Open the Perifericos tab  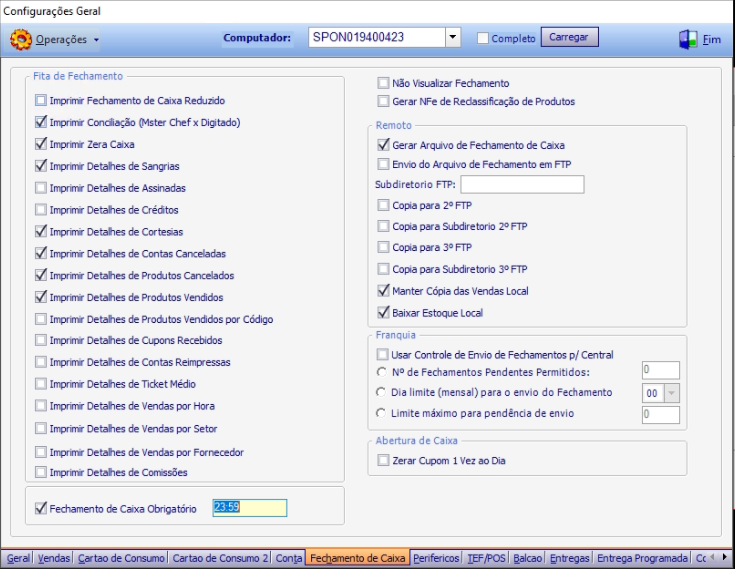coord(436,558)
